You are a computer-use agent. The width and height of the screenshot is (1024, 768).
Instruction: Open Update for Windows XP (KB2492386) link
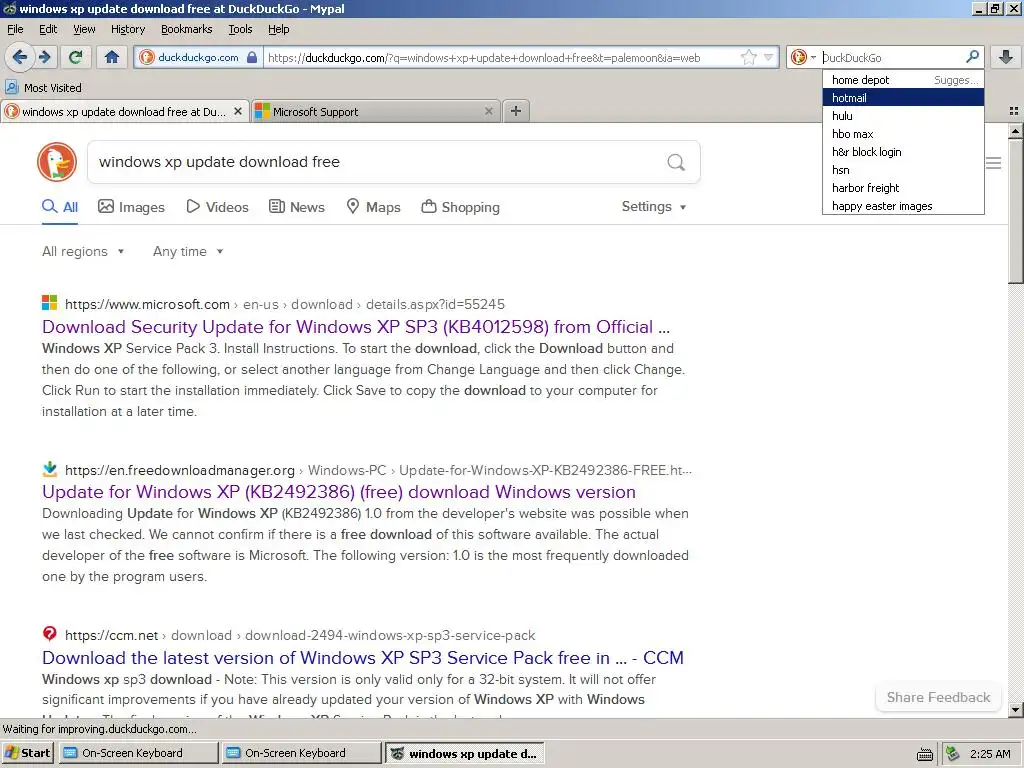(x=339, y=492)
